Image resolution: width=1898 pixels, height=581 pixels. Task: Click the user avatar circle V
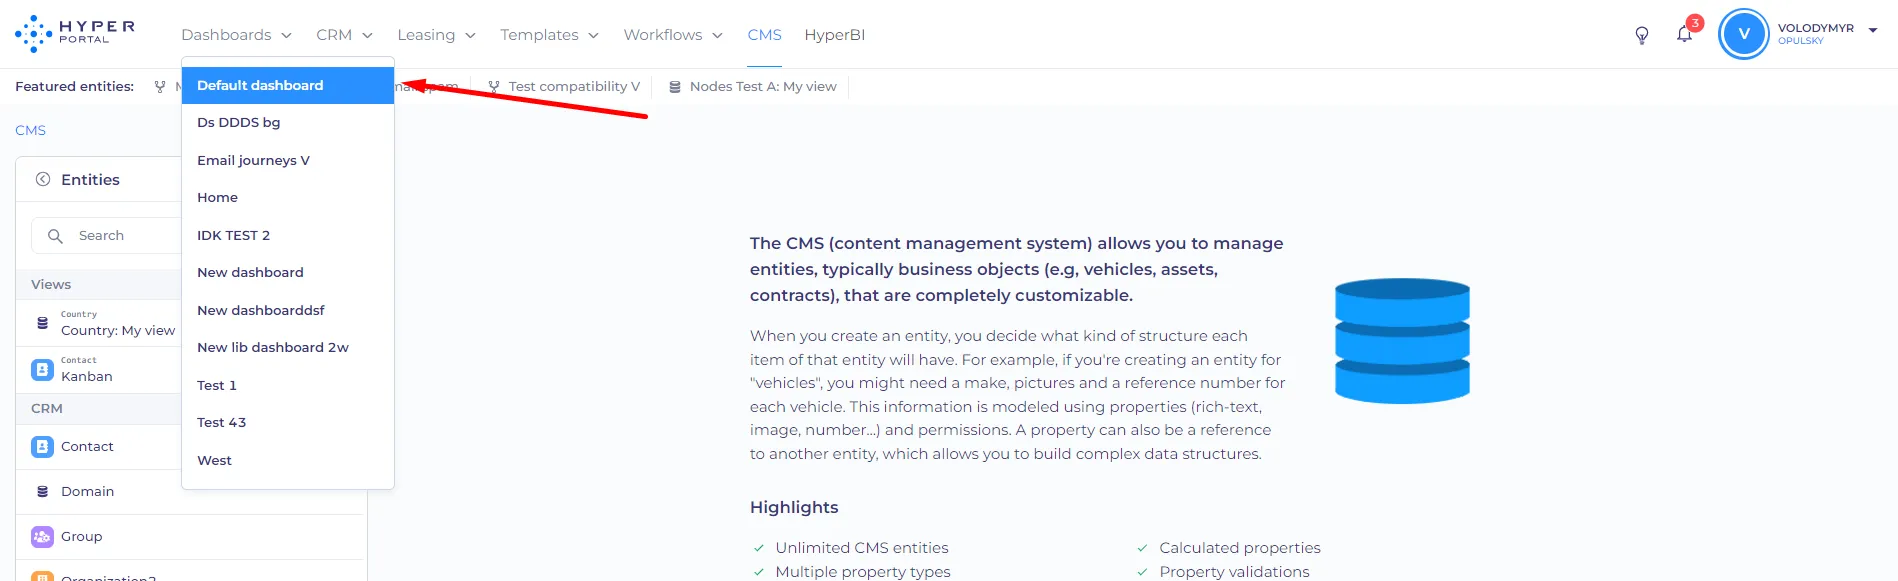(1744, 34)
